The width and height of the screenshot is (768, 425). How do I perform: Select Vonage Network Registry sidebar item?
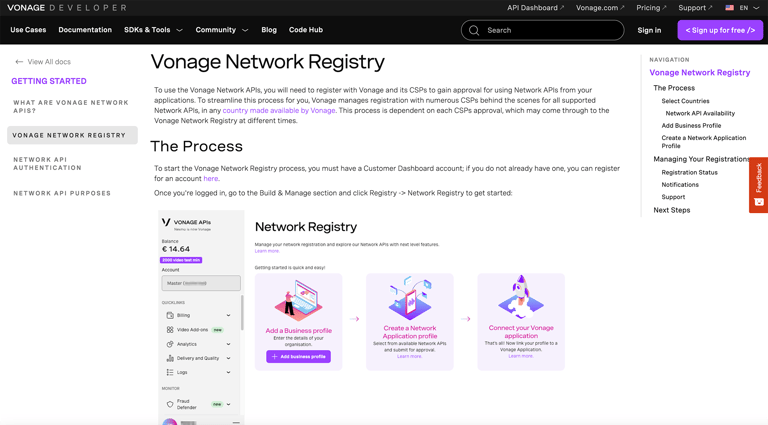[72, 135]
